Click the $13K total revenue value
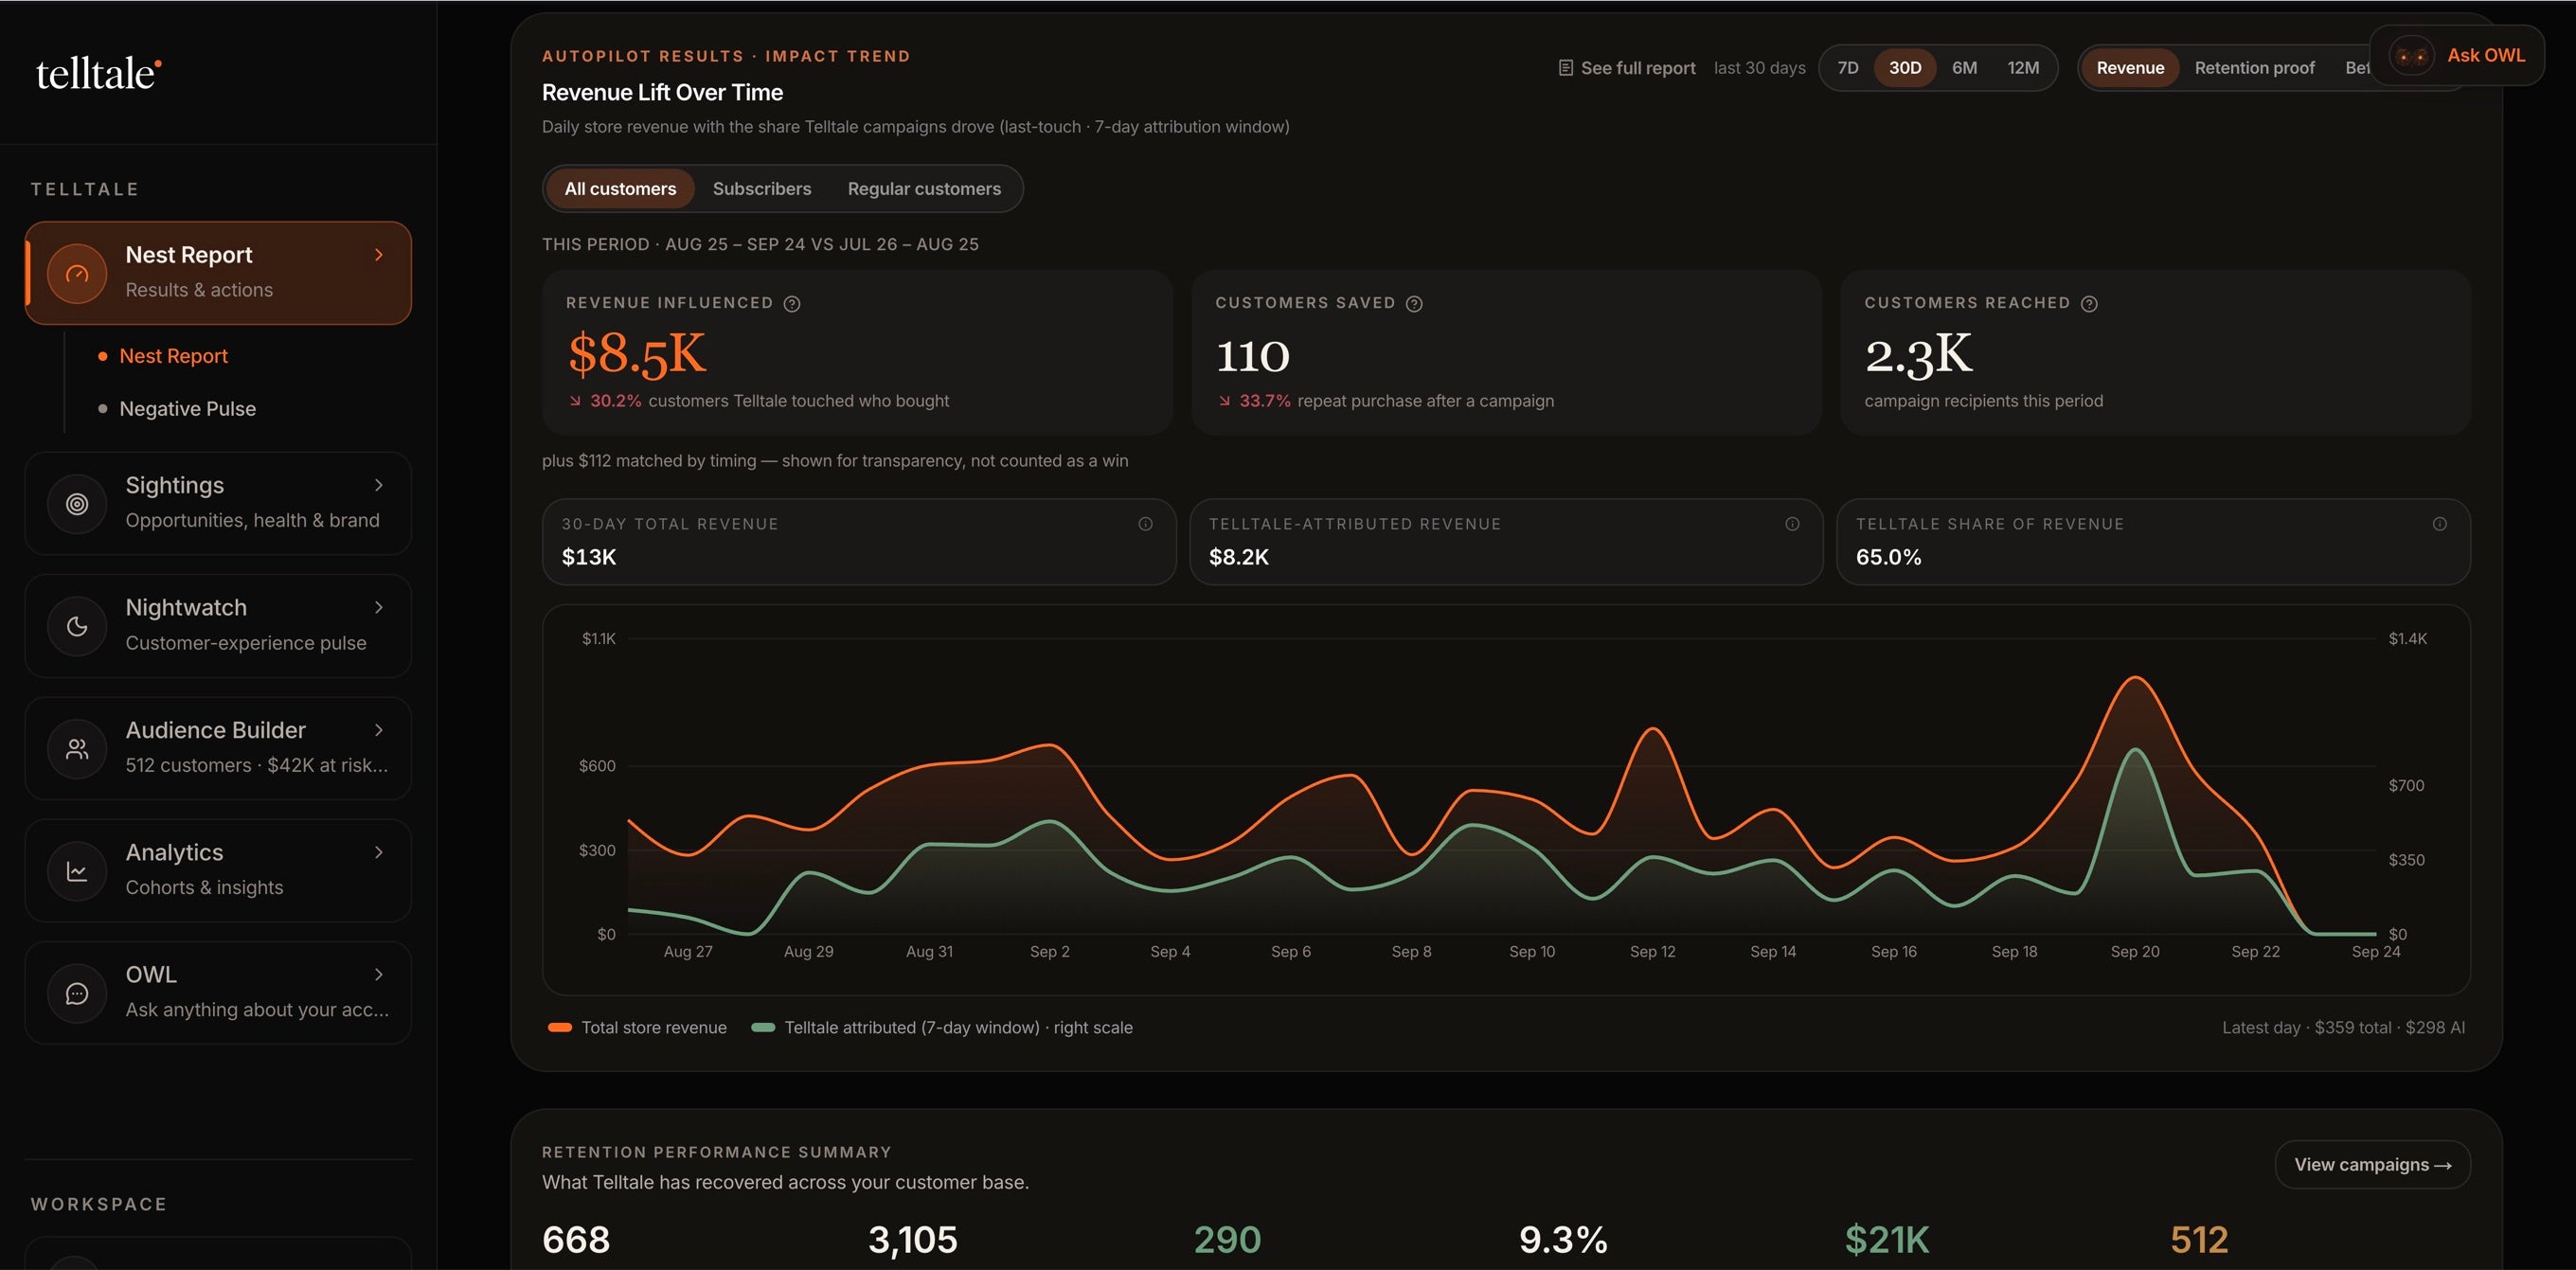 click(589, 557)
